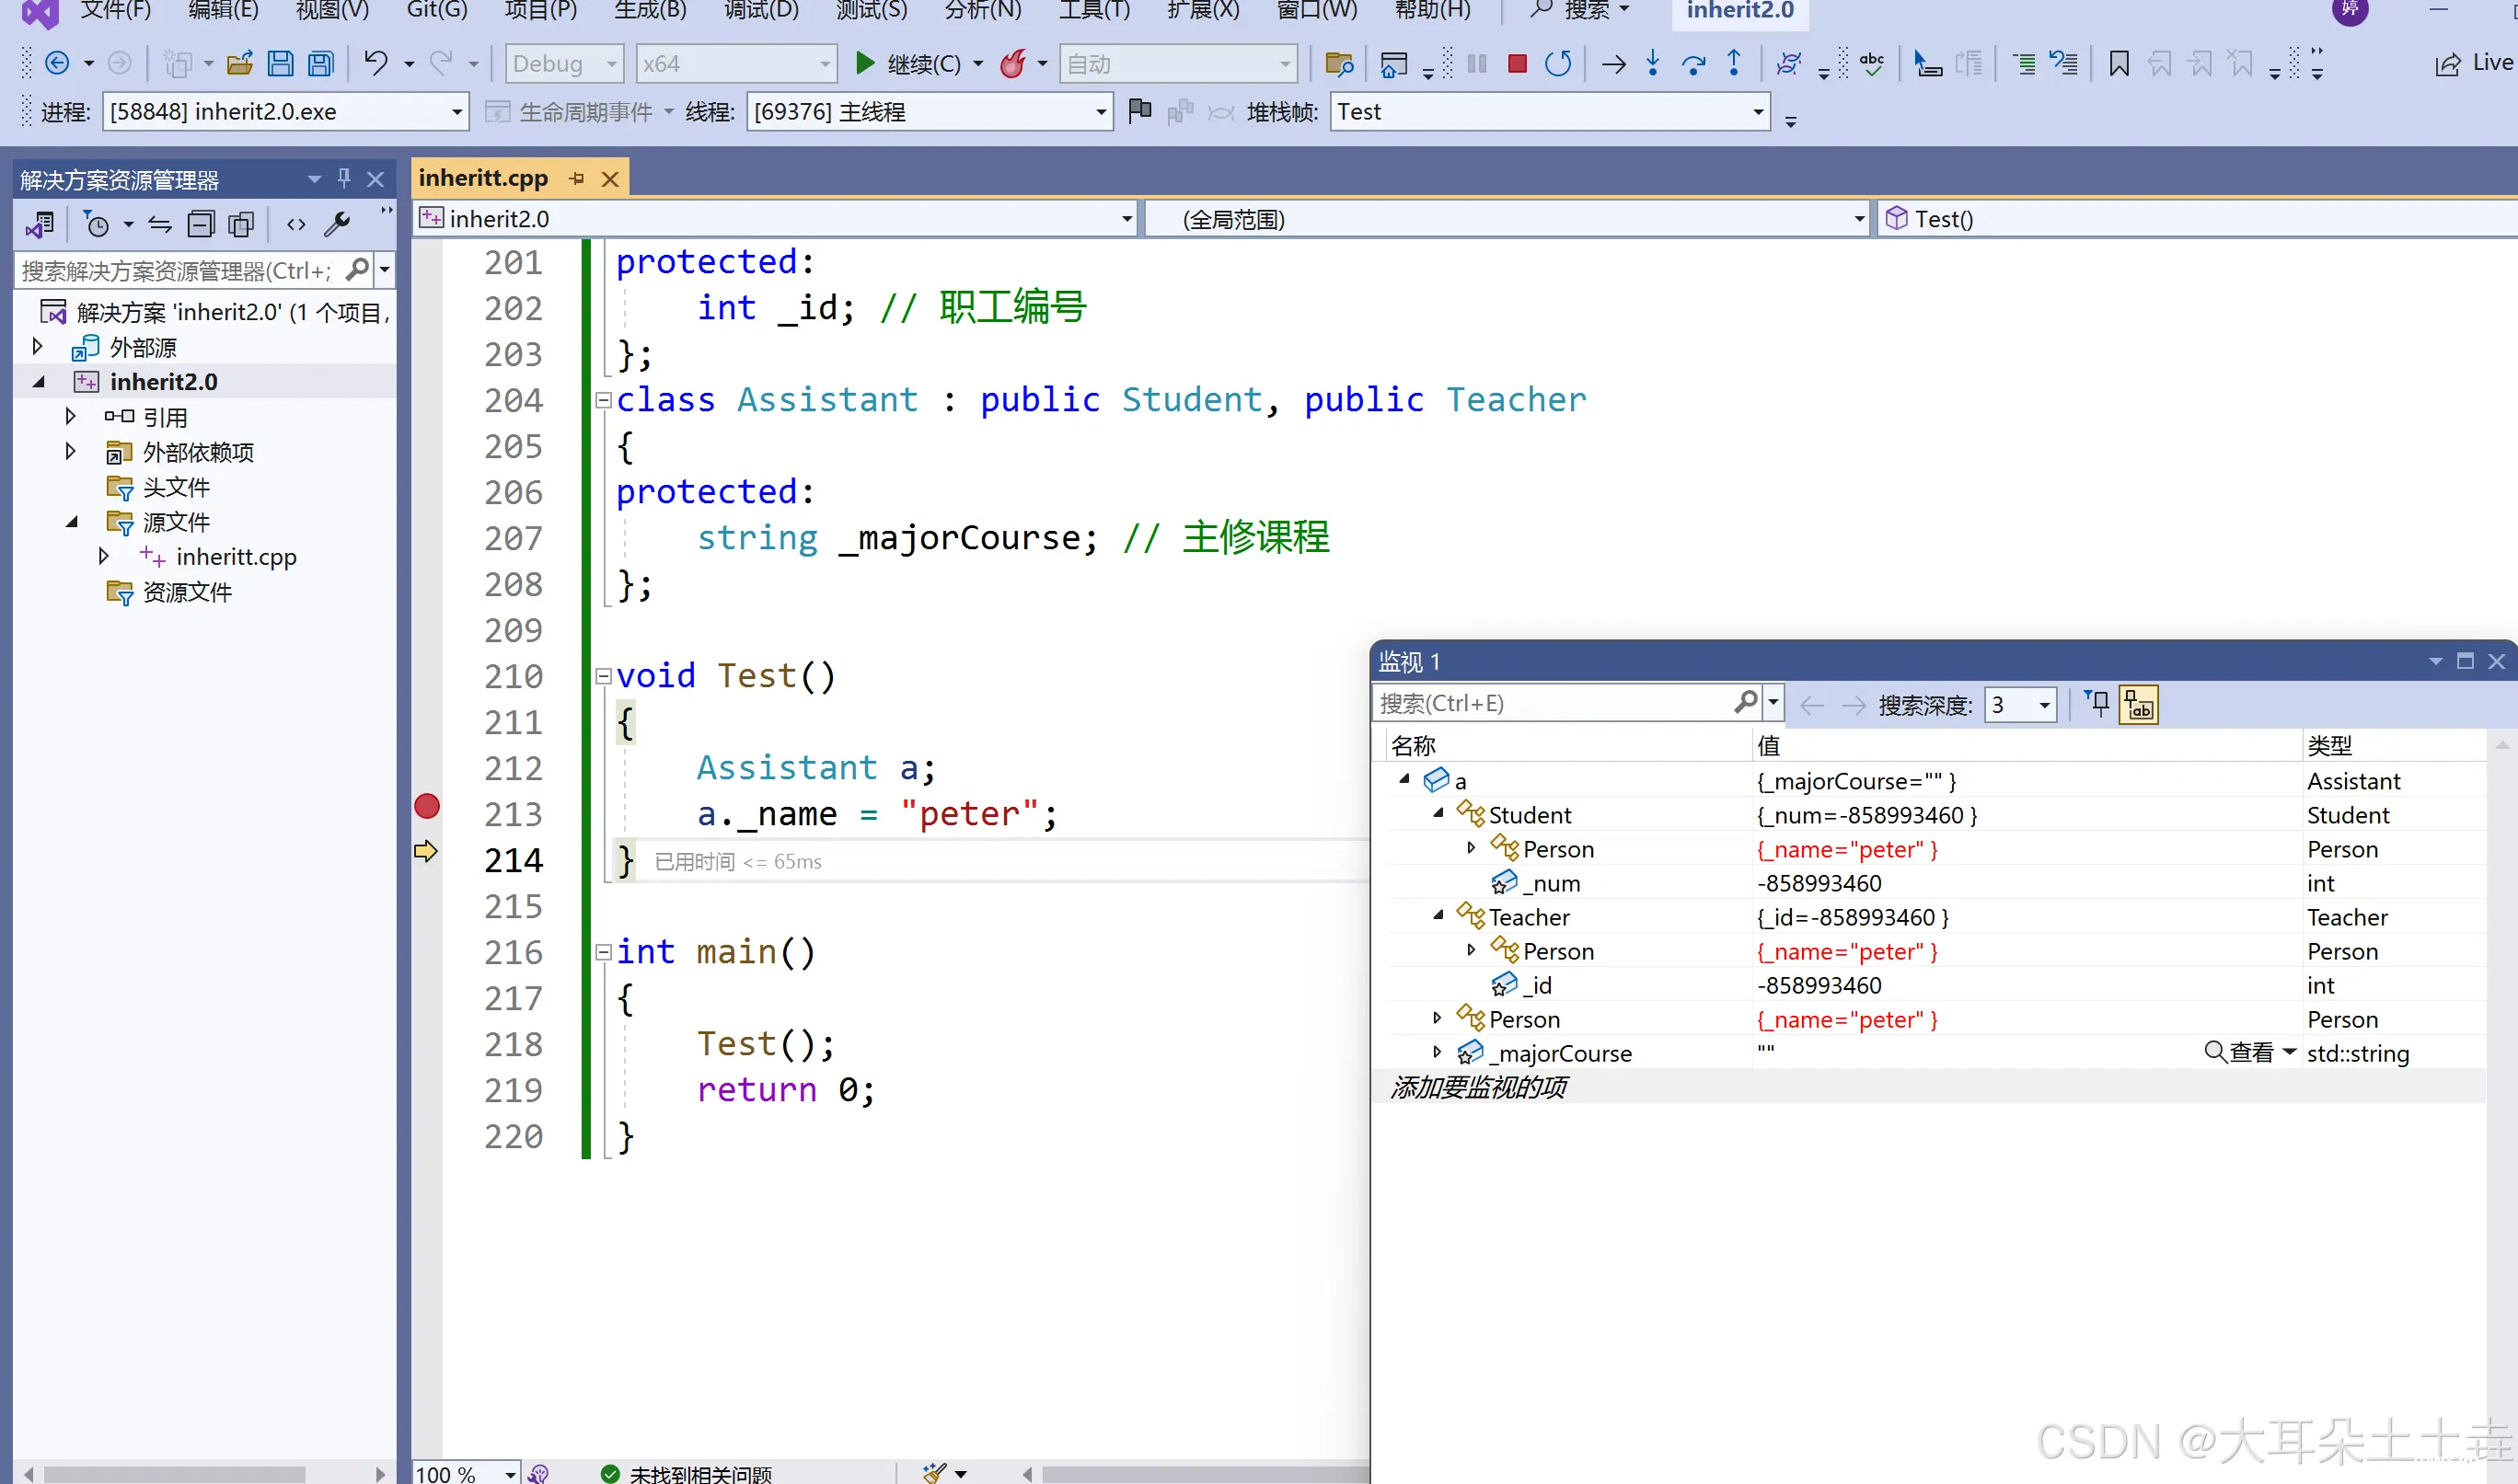2518x1484 pixels.
Task: Click the Hot Reload flame icon
Action: (x=1013, y=64)
